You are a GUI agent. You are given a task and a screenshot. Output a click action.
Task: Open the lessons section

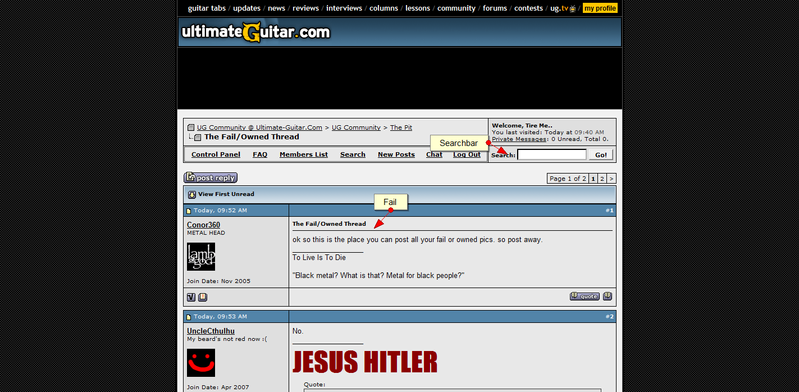[x=418, y=8]
